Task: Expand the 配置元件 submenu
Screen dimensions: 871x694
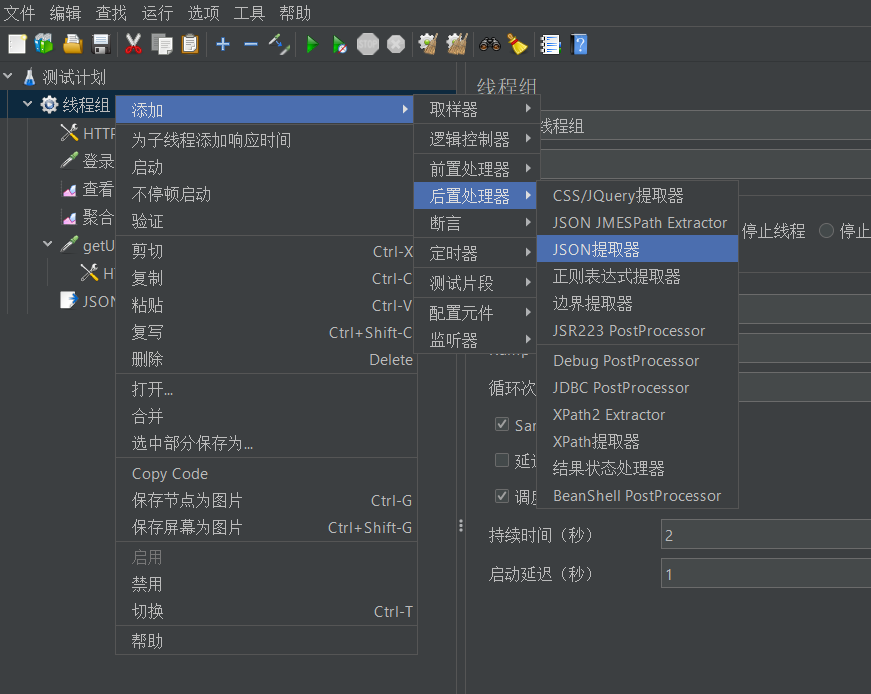Action: click(x=475, y=313)
